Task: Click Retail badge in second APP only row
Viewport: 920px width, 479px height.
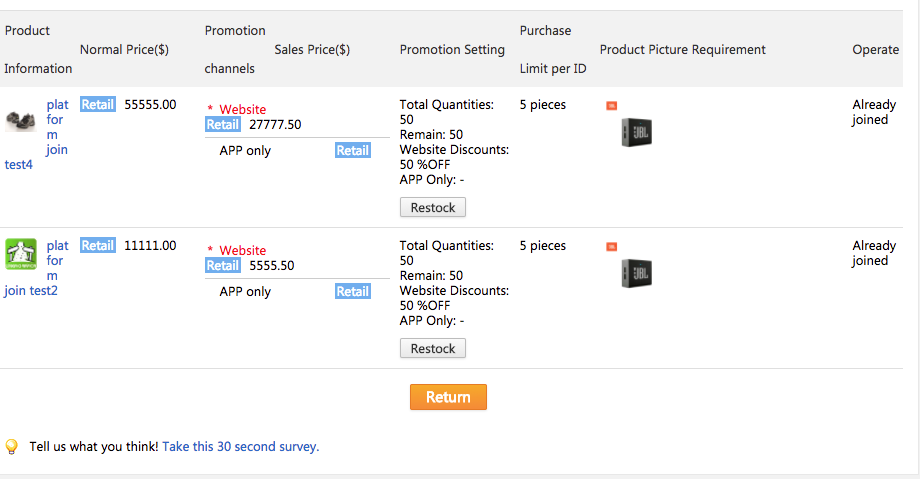Action: pos(352,292)
